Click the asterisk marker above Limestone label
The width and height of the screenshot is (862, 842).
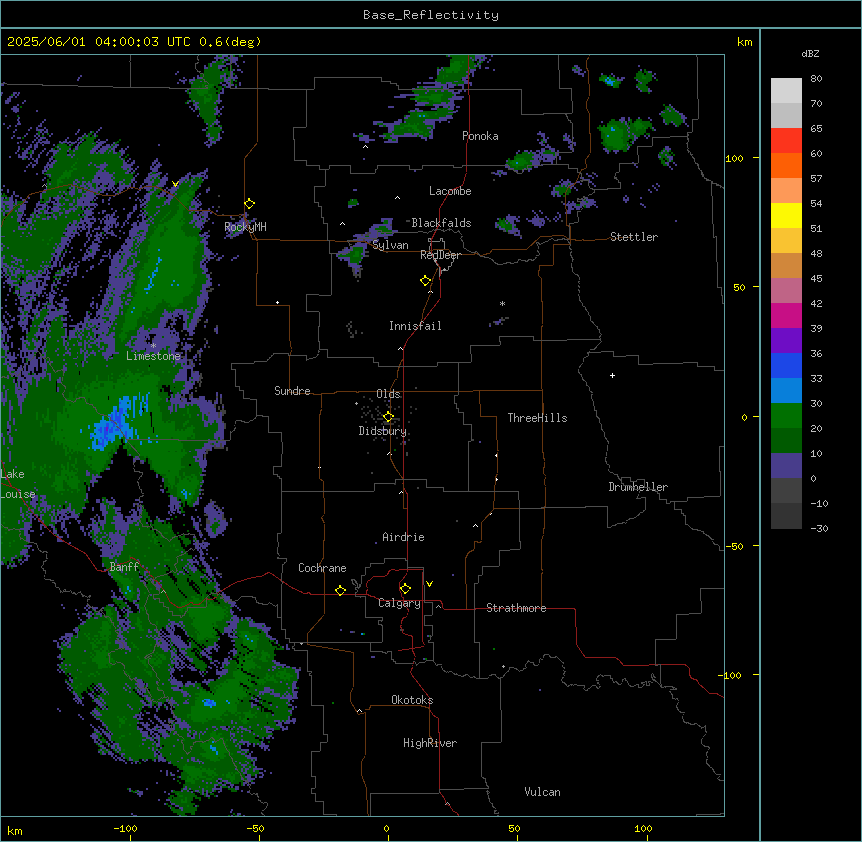[x=153, y=346]
